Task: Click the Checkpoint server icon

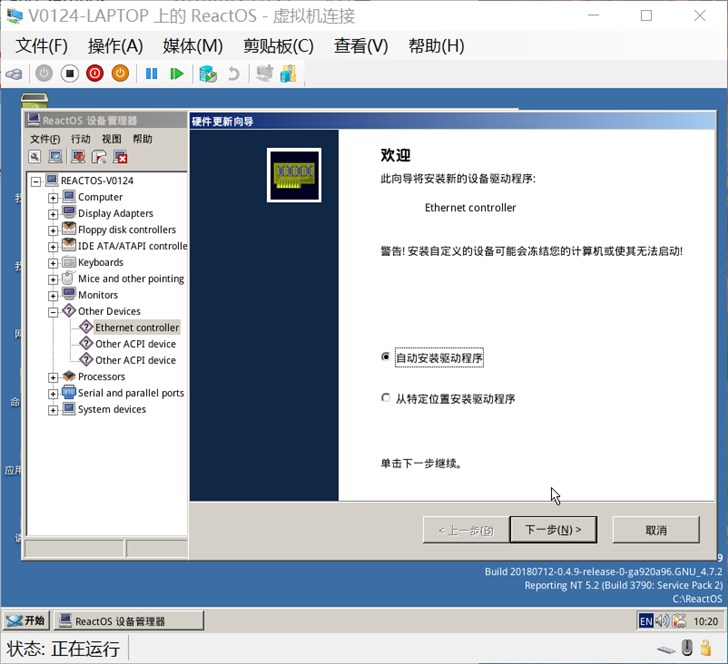Action: [x=208, y=73]
